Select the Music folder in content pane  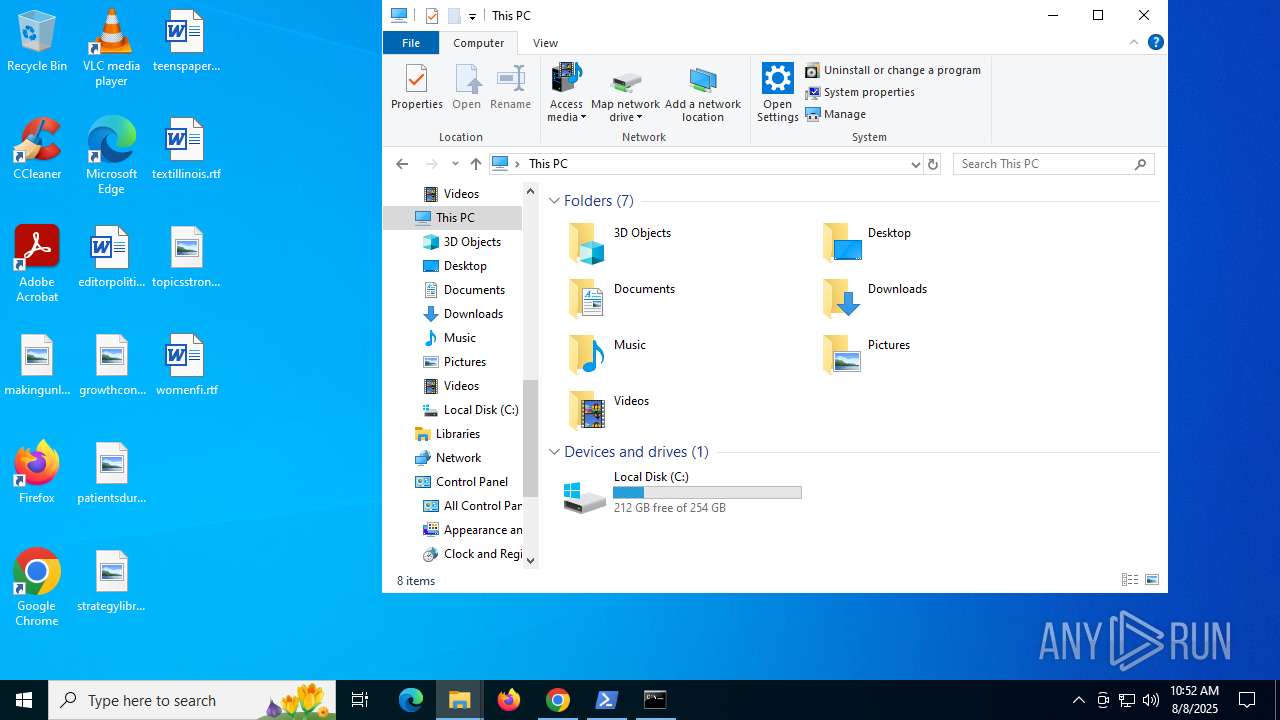pyautogui.click(x=607, y=355)
